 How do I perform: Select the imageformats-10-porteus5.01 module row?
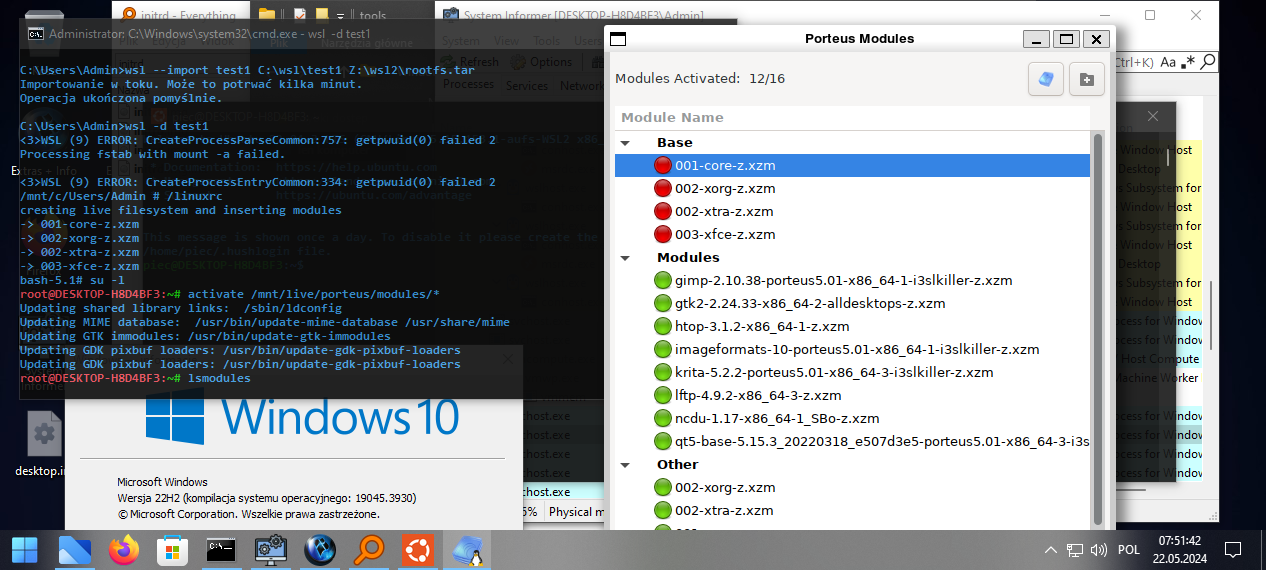852,350
